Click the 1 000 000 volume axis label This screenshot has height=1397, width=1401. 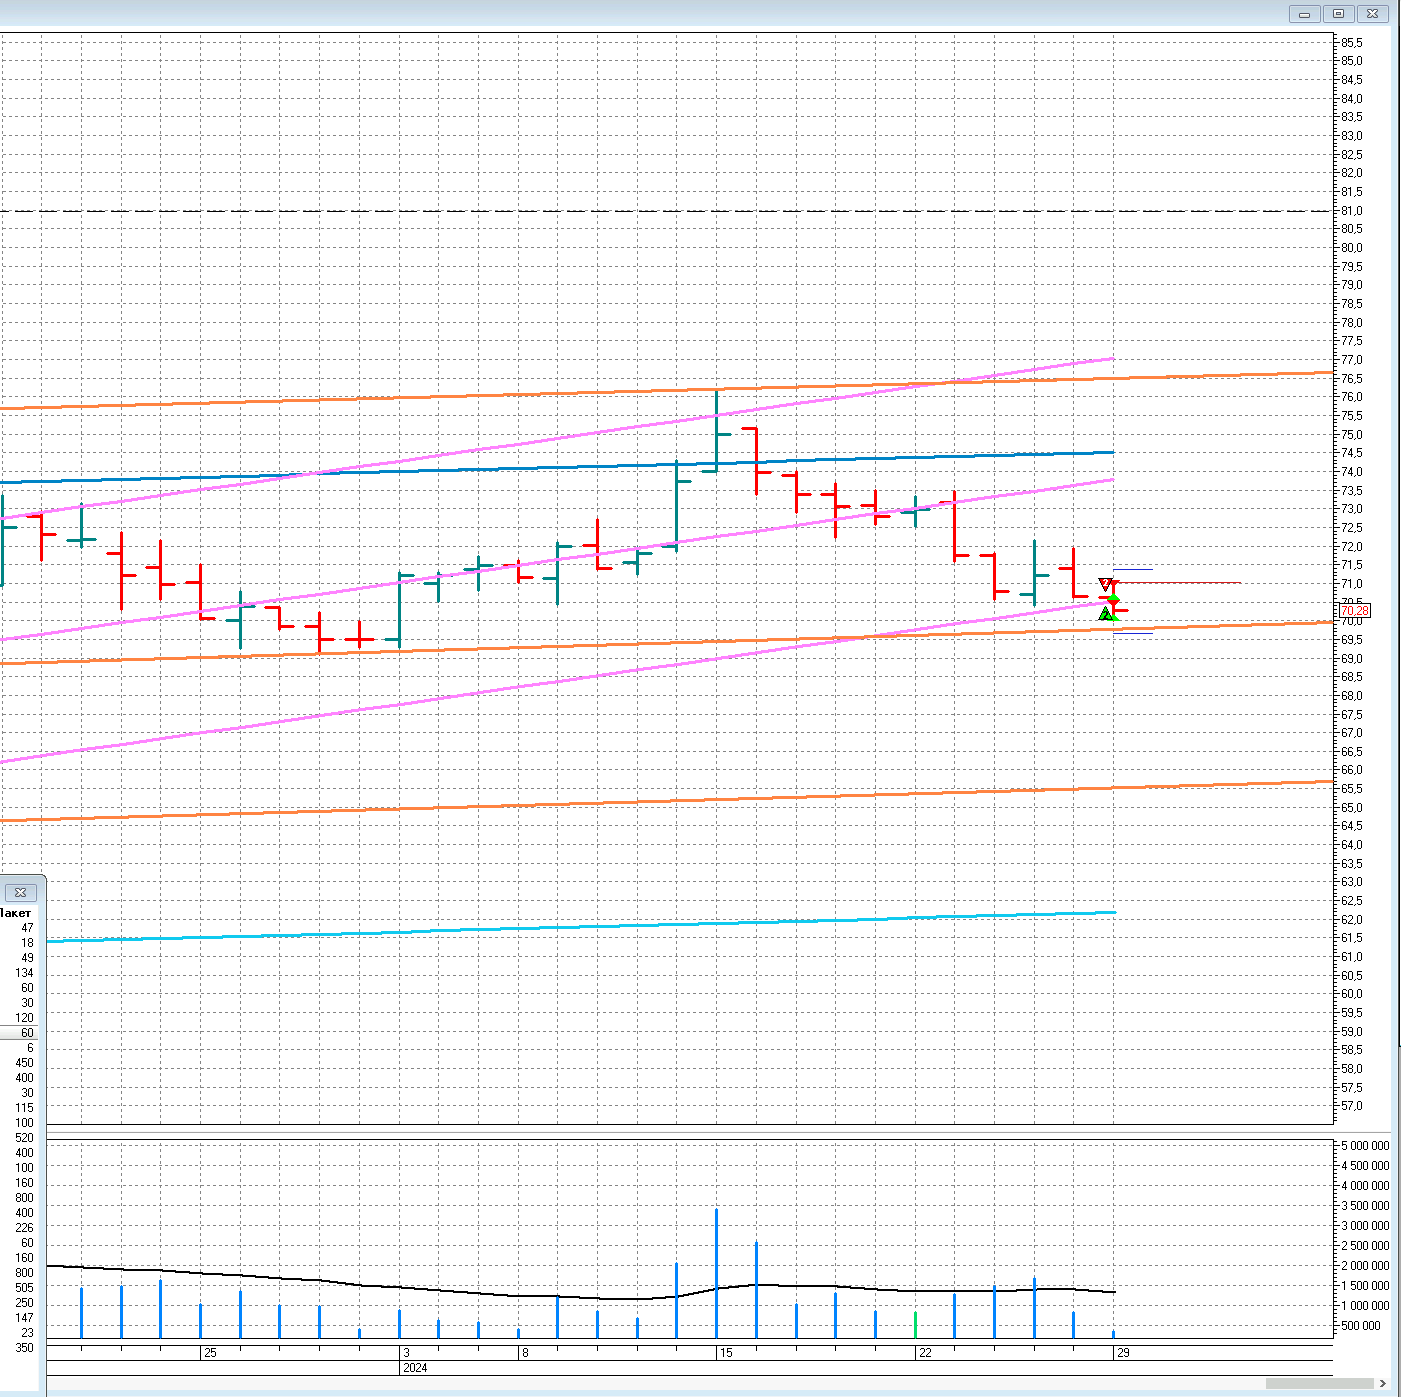click(1366, 1306)
